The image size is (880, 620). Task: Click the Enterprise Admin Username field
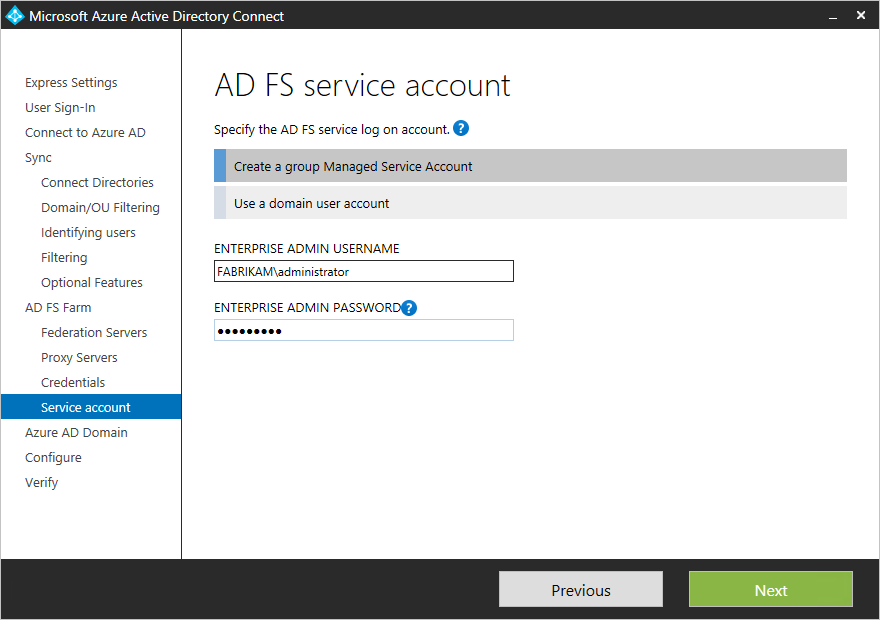click(x=364, y=271)
